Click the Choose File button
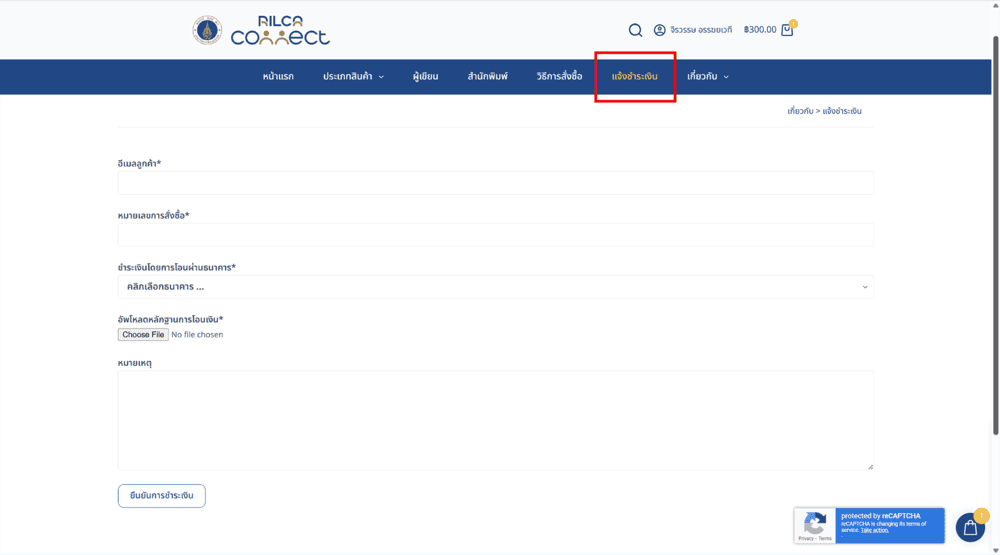Image resolution: width=1000 pixels, height=555 pixels. [143, 335]
